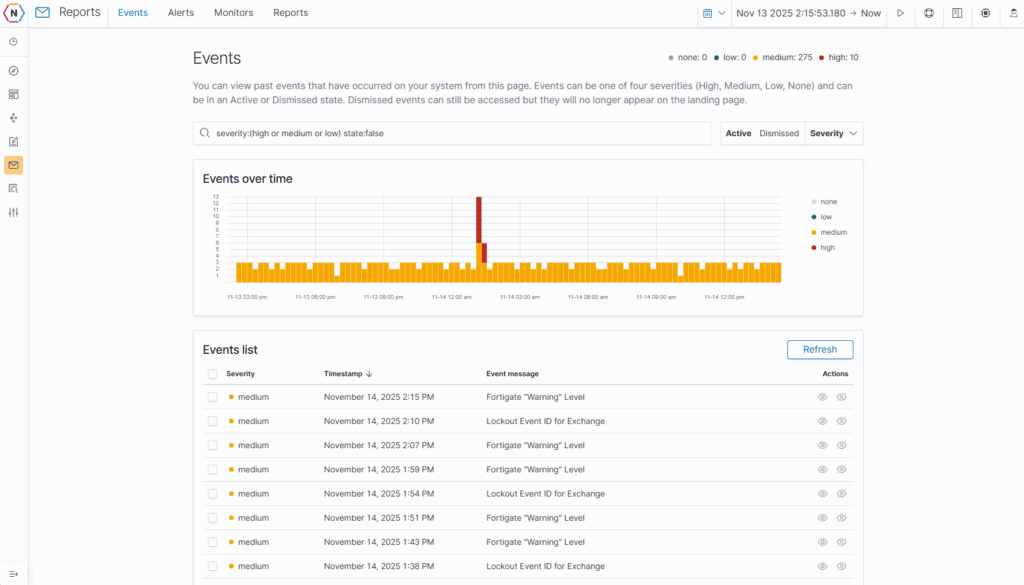This screenshot has width=1024, height=585.
Task: Check the select-all checkbox in Events list header
Action: [x=212, y=373]
